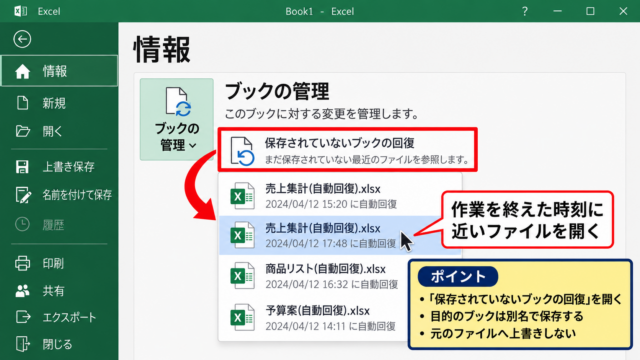Open 印刷 in the sidebar
The width and height of the screenshot is (640, 360).
point(60,263)
